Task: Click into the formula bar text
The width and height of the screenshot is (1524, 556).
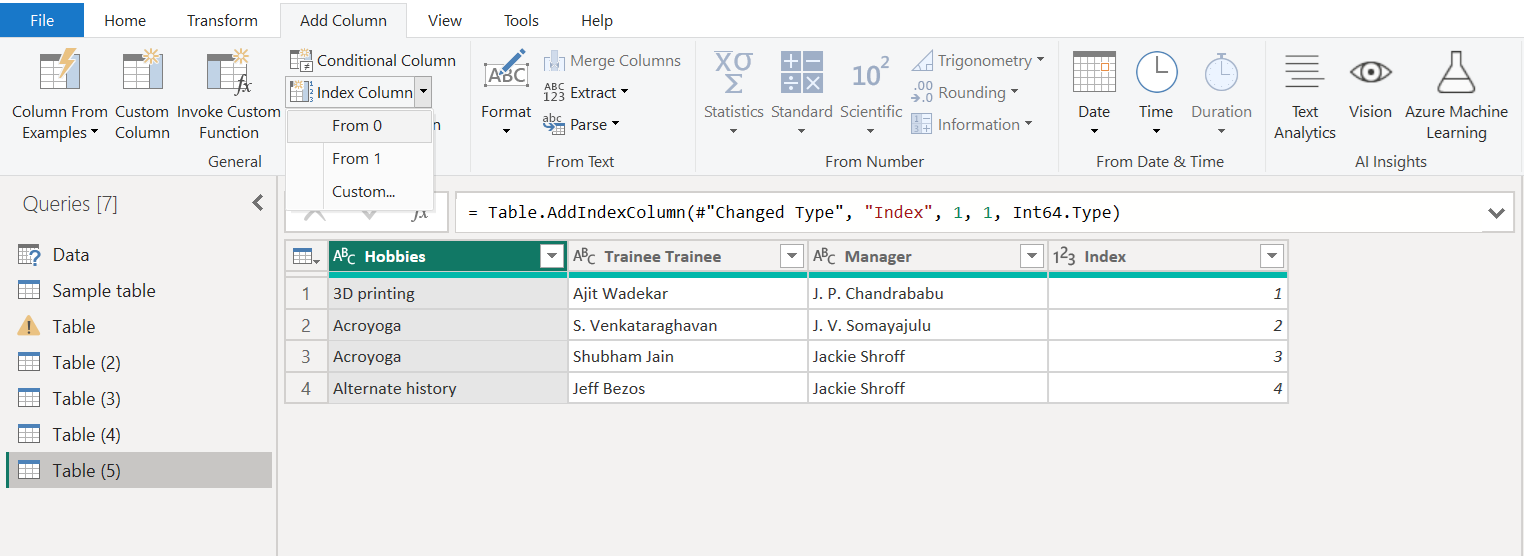Action: tap(793, 213)
